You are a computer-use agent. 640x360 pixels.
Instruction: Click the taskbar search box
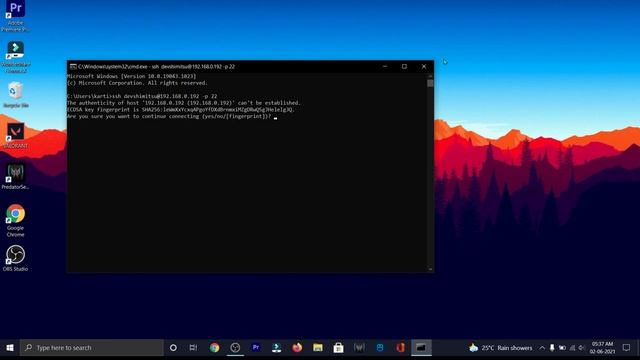[92, 348]
